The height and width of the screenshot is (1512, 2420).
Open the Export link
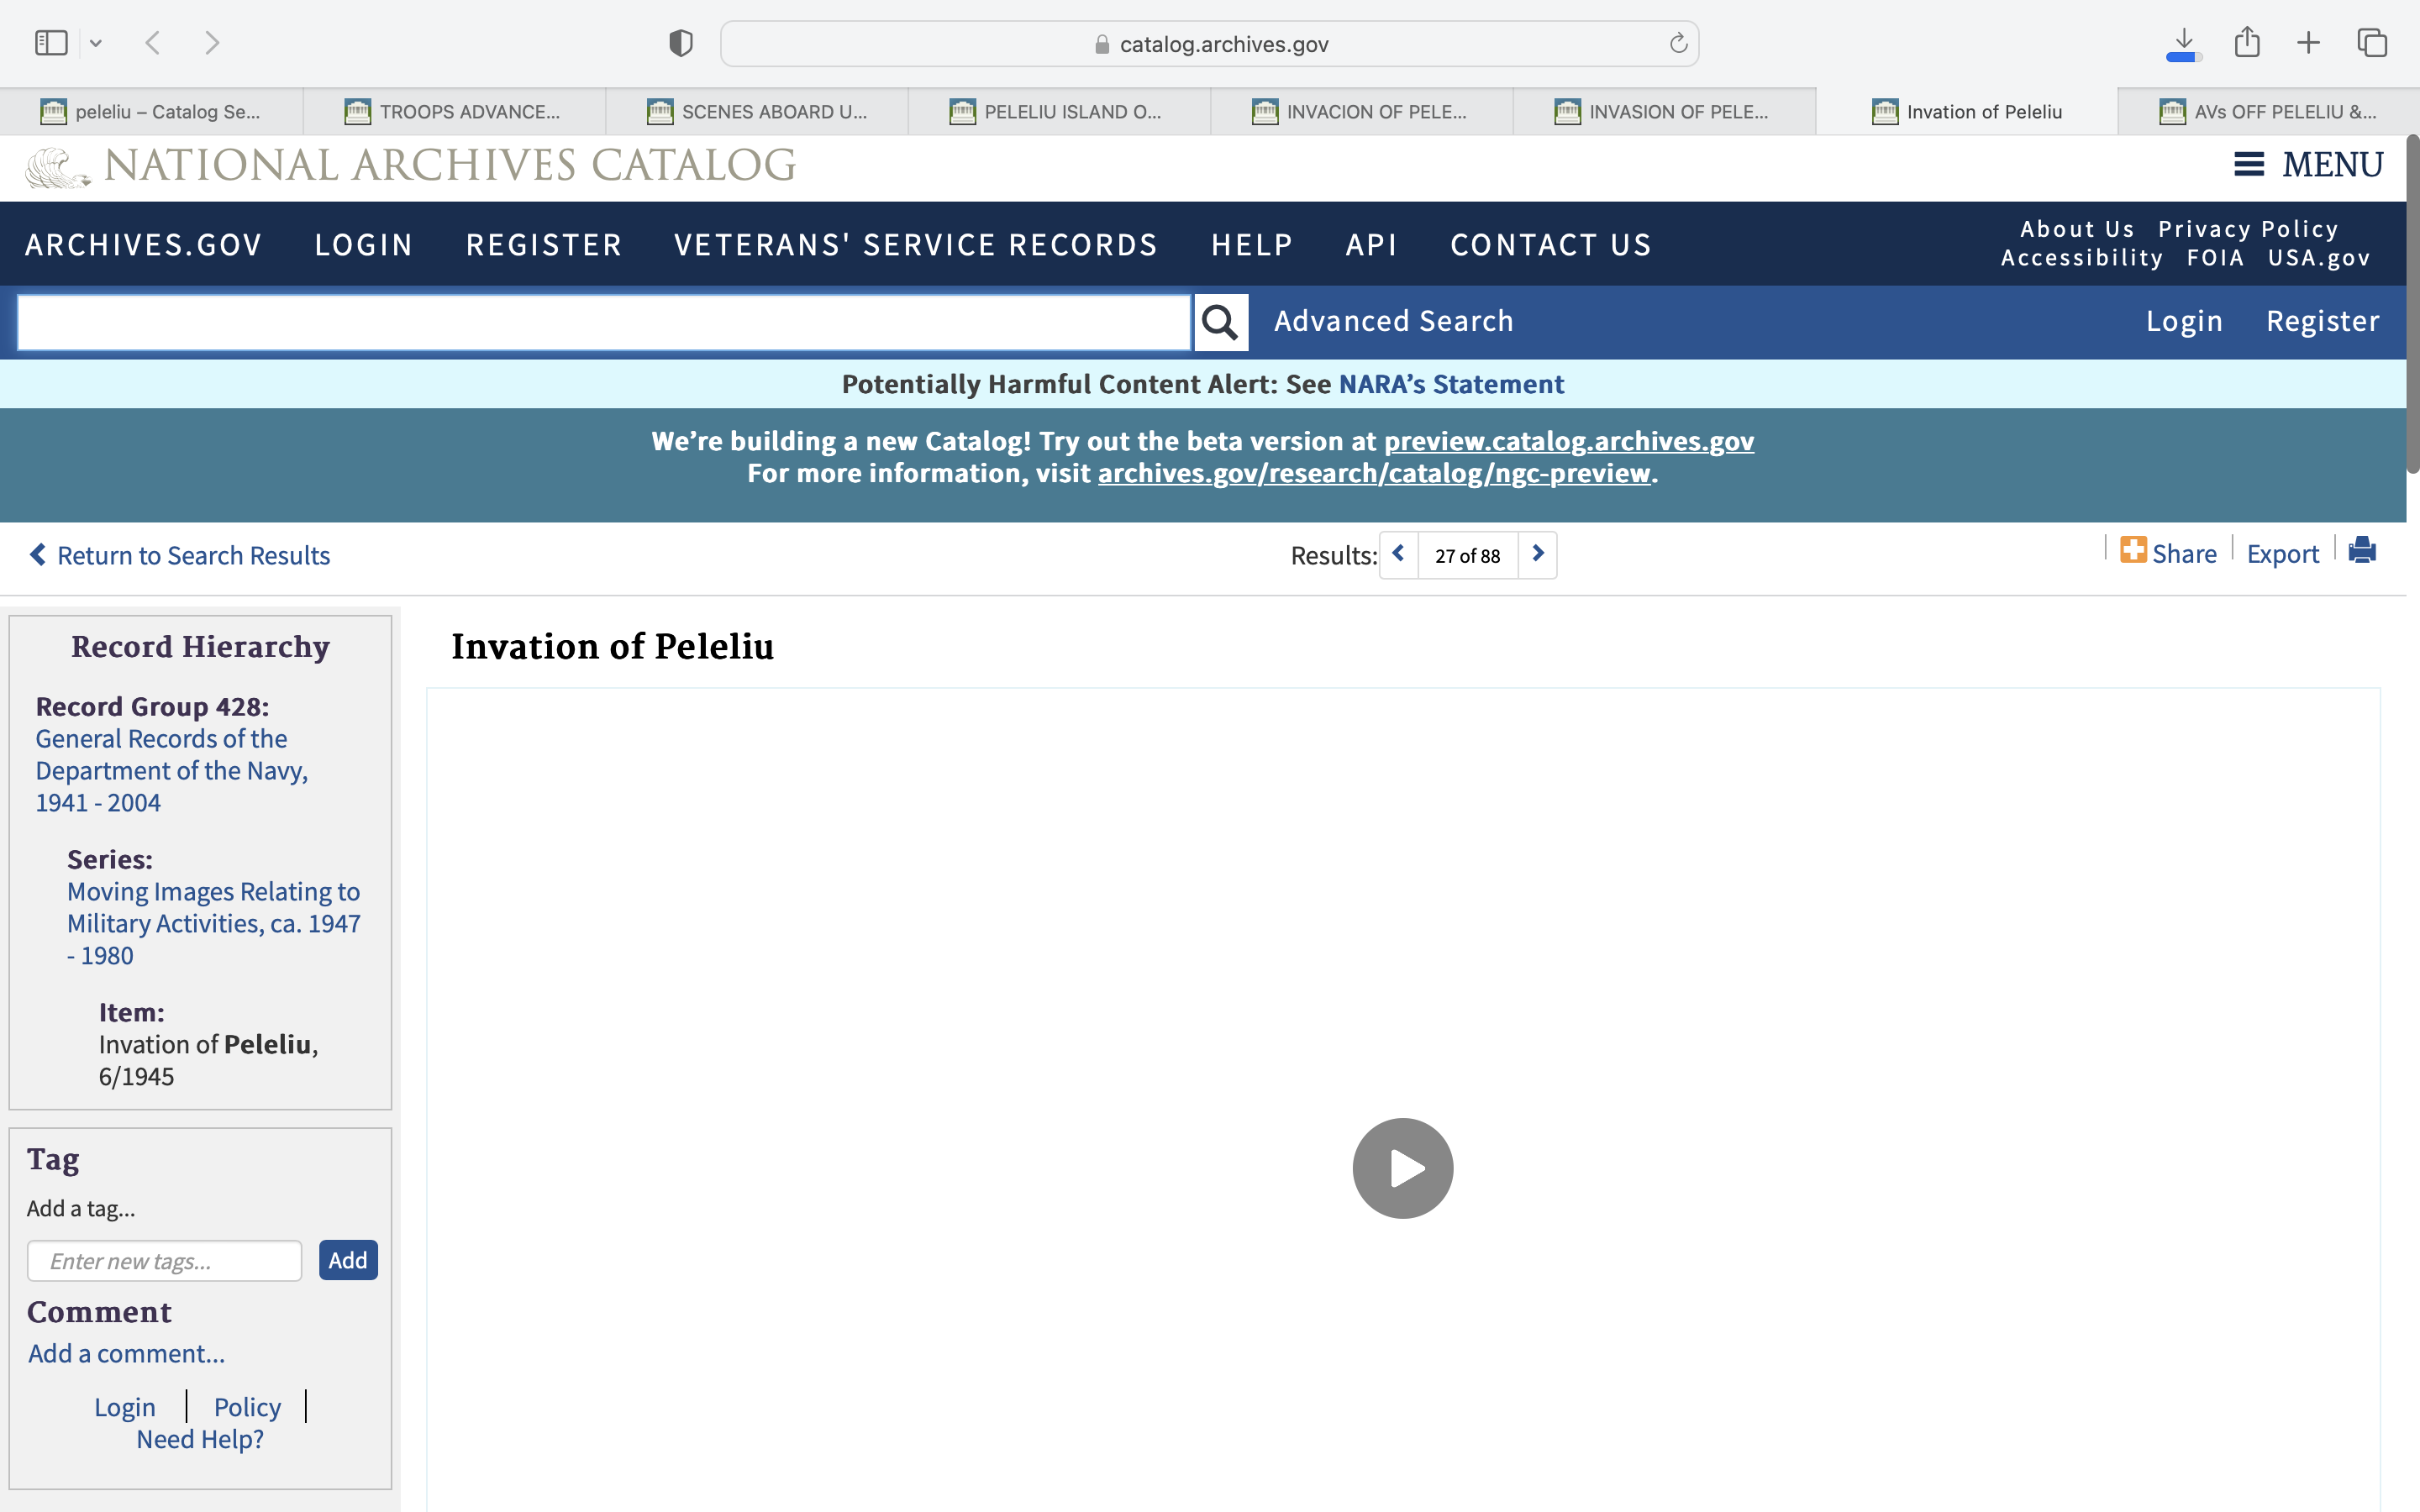click(2282, 554)
